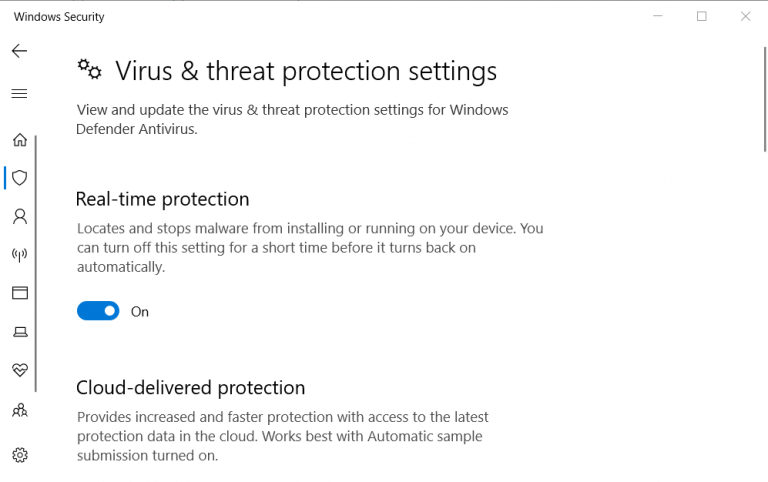Maximize the Windows Security window
Image resolution: width=768 pixels, height=482 pixels.
coord(701,16)
